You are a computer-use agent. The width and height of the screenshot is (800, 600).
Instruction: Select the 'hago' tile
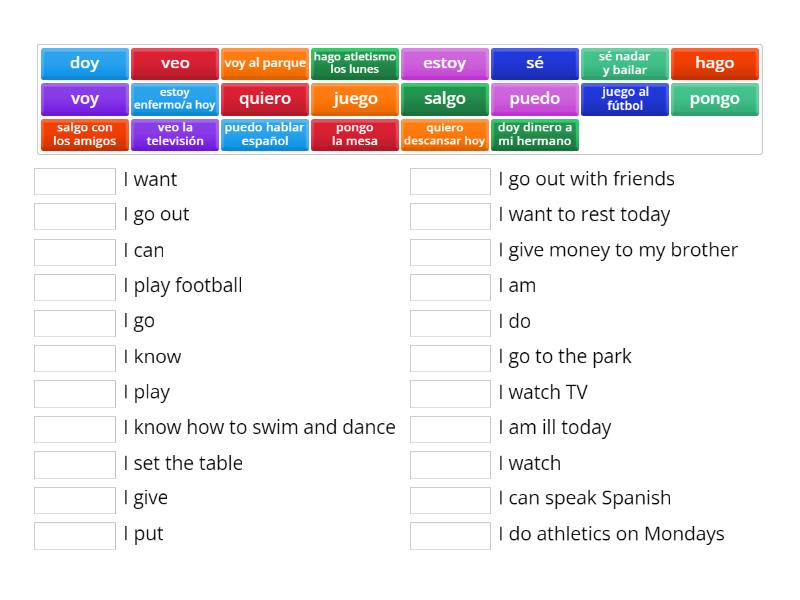point(715,63)
